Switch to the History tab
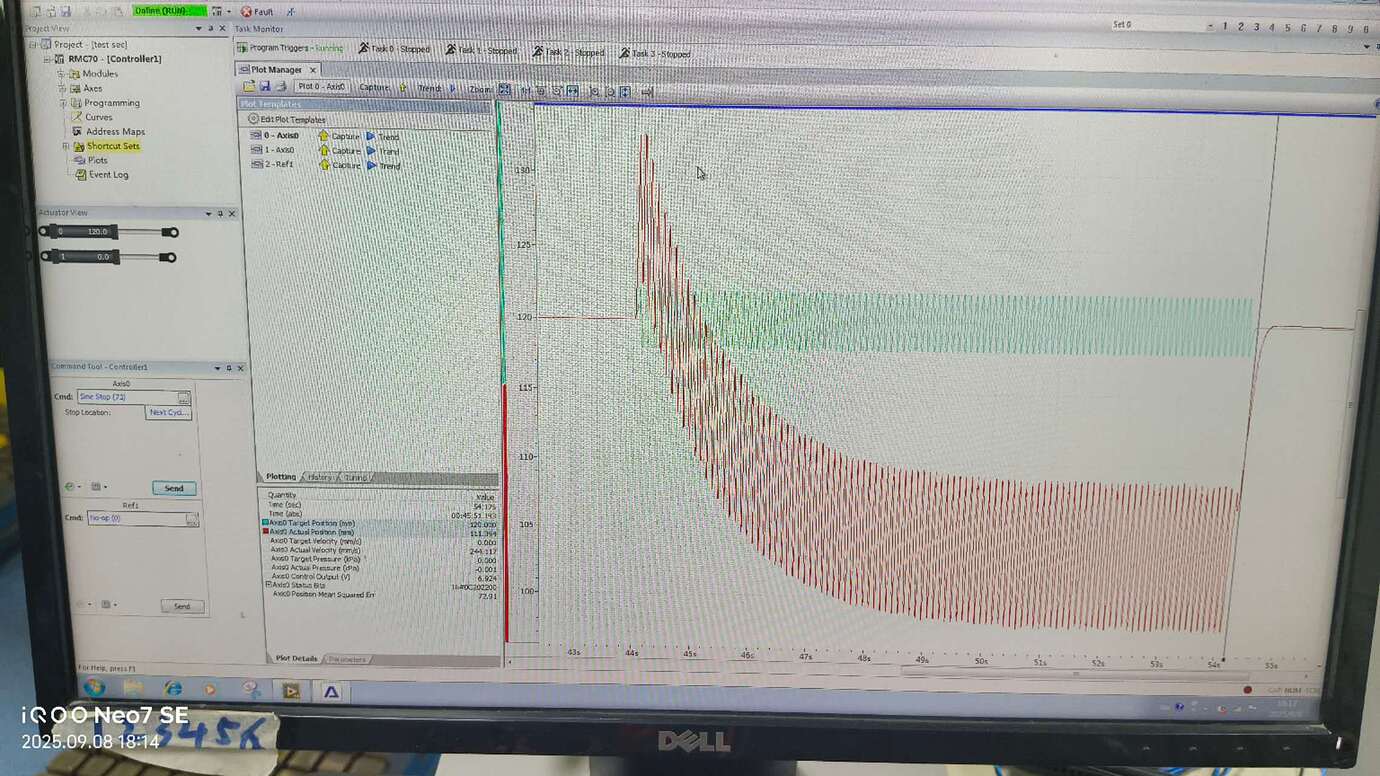Screen dimensions: 1380x776 click(x=319, y=478)
